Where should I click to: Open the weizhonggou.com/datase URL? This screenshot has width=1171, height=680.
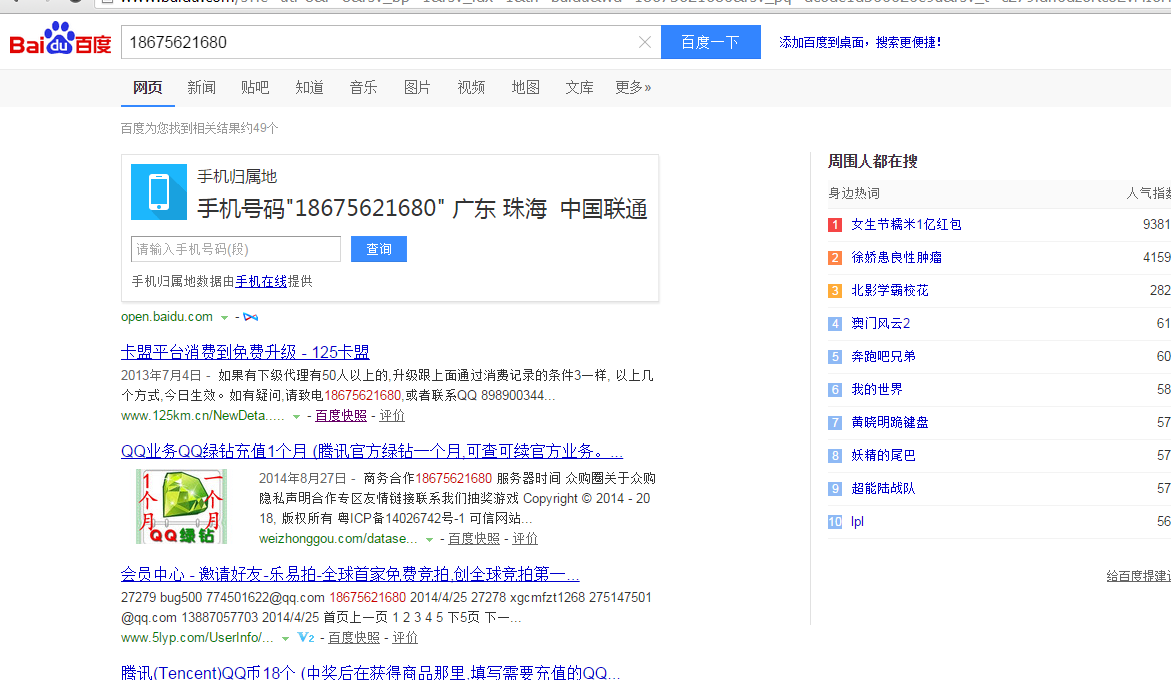pyautogui.click(x=338, y=539)
